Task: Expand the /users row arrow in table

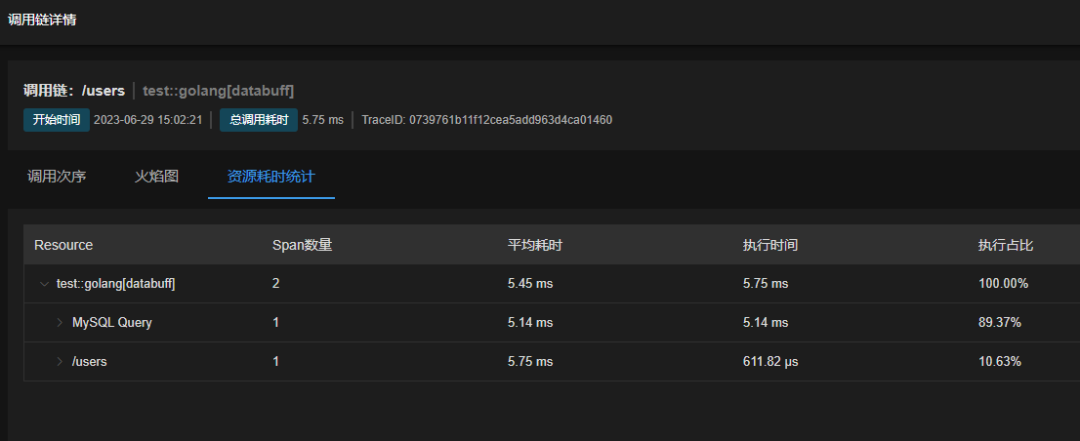Action: pyautogui.click(x=59, y=362)
